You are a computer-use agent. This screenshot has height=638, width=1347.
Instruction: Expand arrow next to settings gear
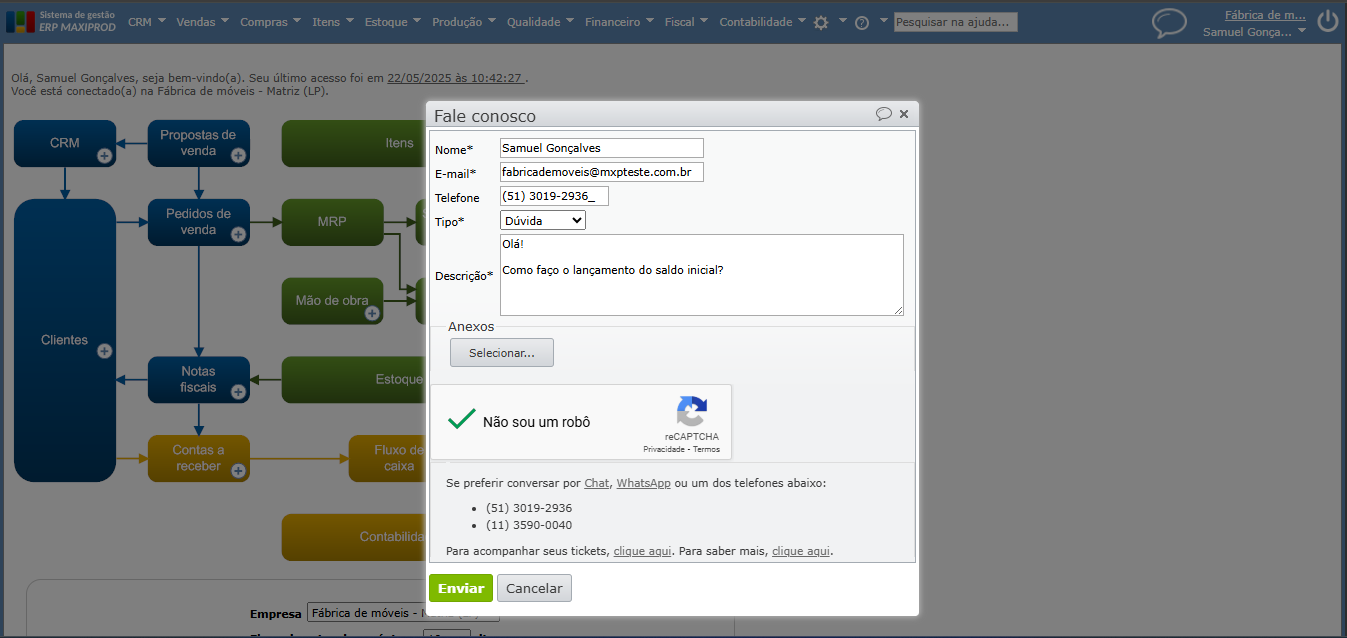[x=842, y=21]
